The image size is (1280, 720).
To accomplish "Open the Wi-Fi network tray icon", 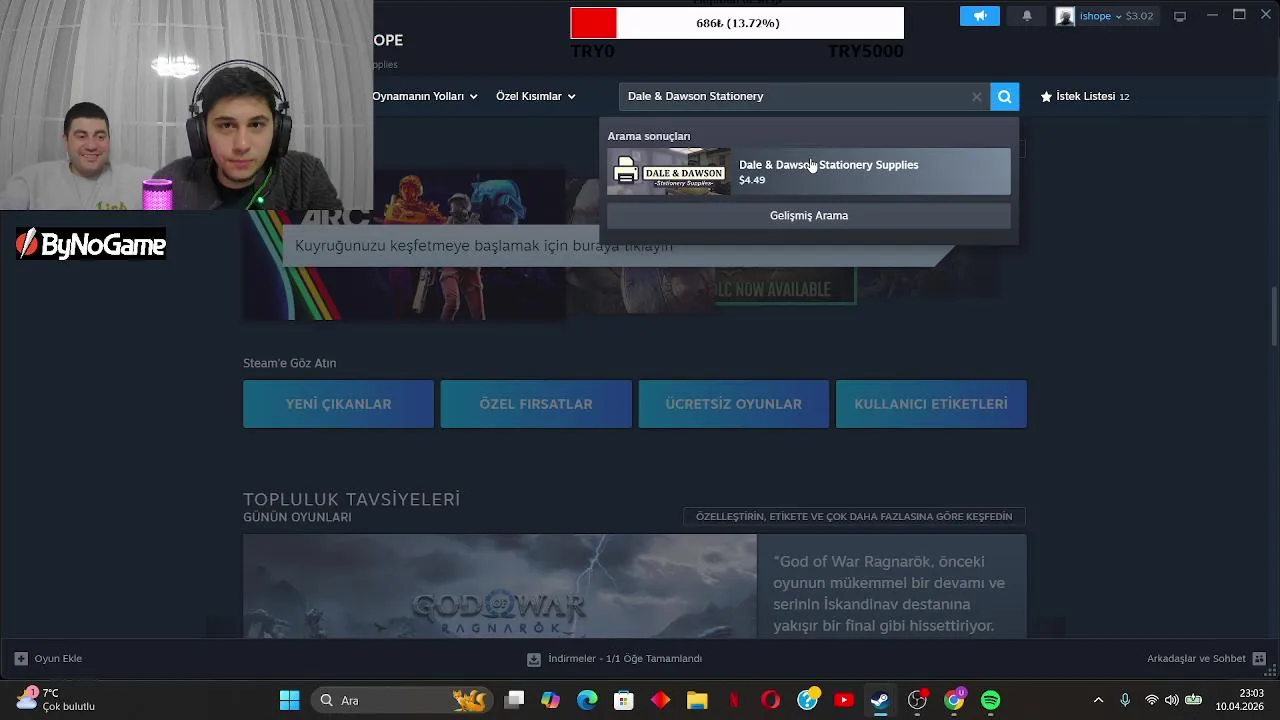I will click(x=1151, y=700).
